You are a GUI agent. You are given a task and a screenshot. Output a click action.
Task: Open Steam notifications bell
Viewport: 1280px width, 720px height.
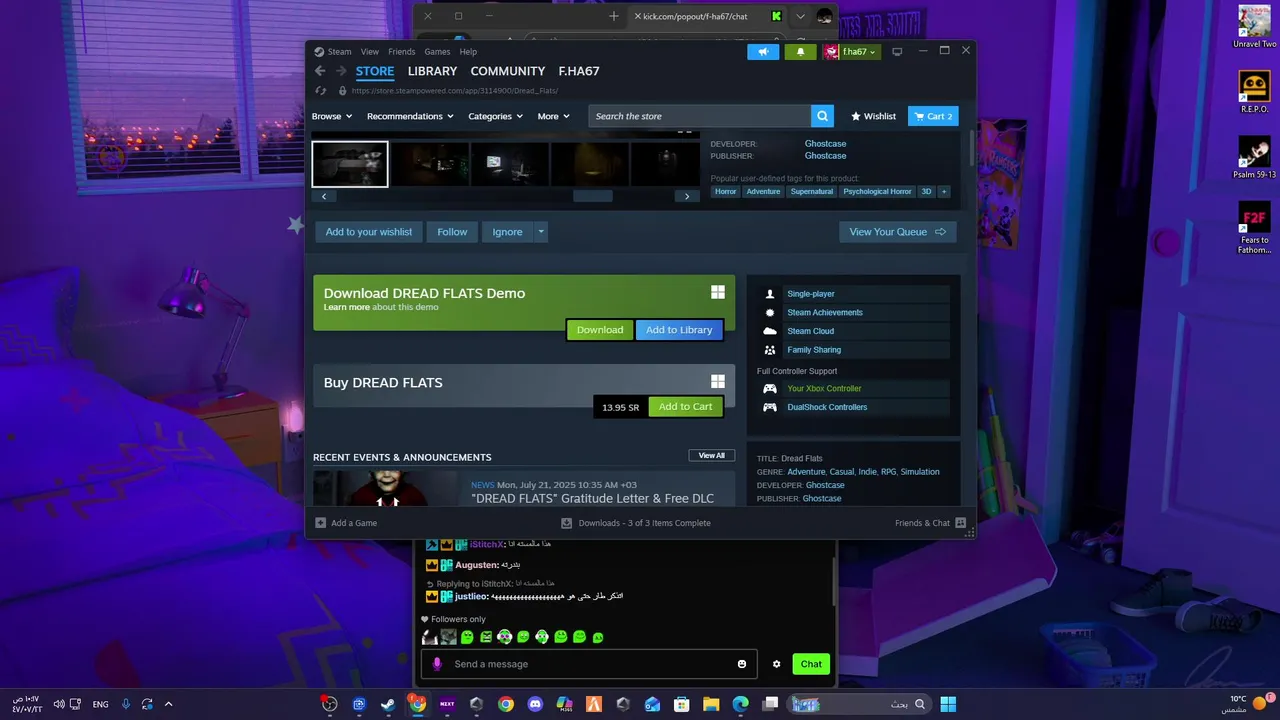click(800, 52)
